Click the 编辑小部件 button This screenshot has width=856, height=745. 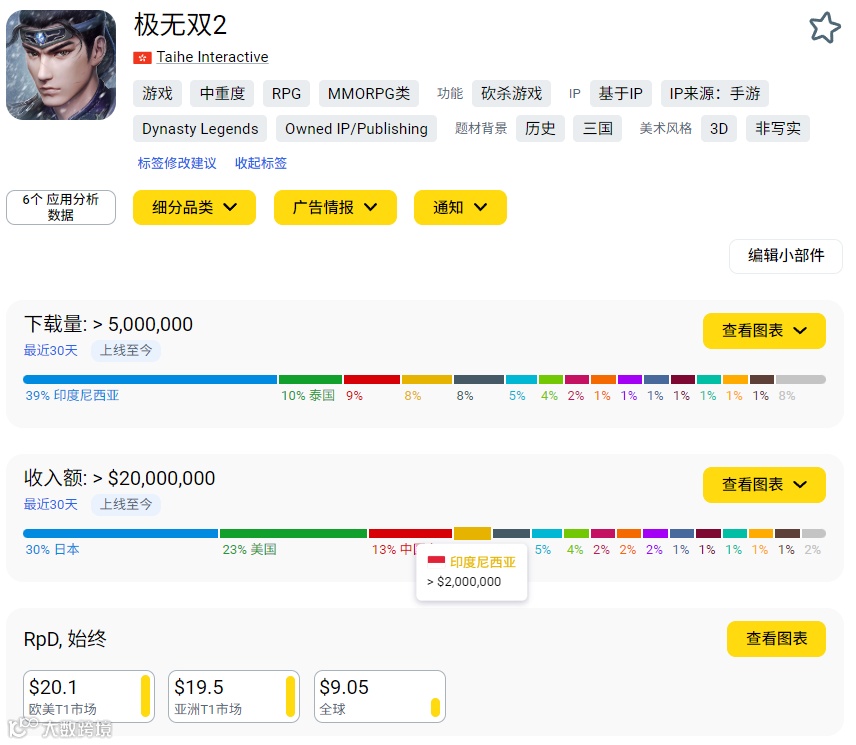click(x=786, y=255)
